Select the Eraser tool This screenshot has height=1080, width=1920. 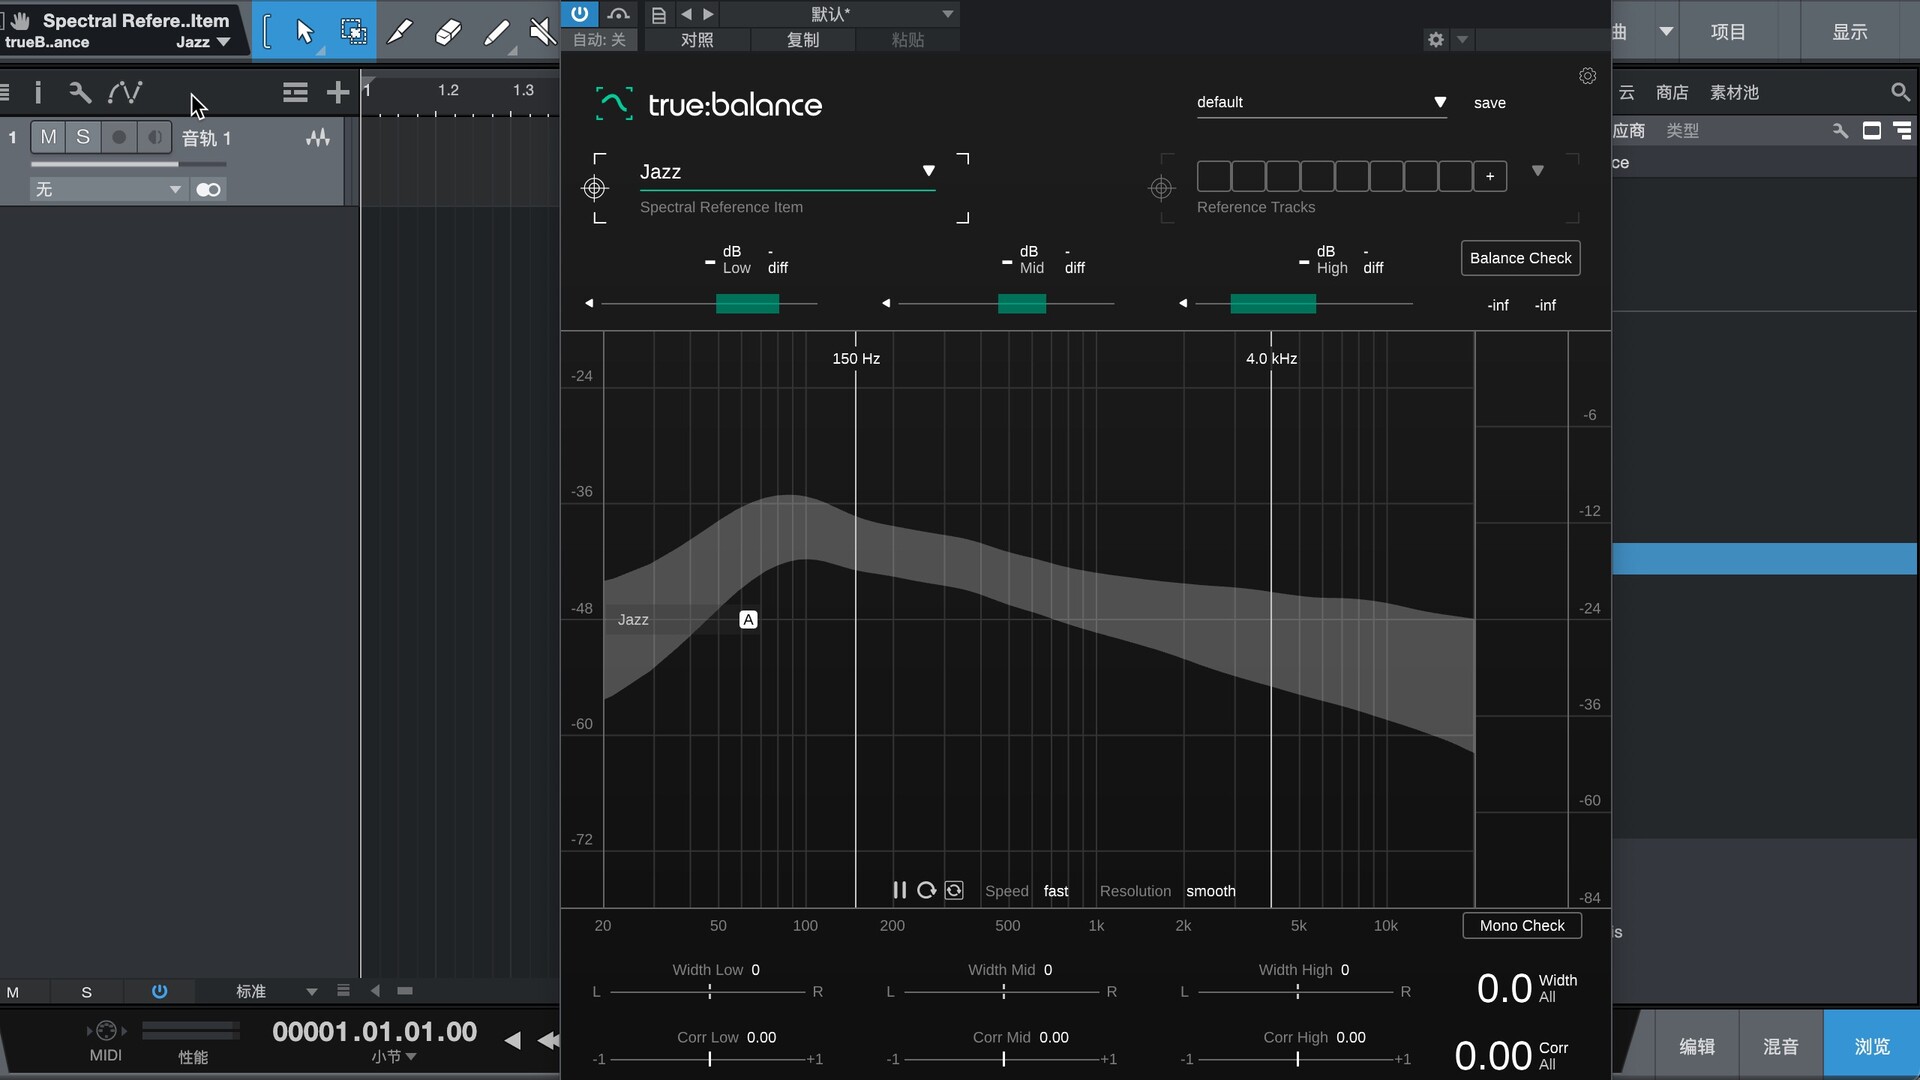tap(448, 31)
